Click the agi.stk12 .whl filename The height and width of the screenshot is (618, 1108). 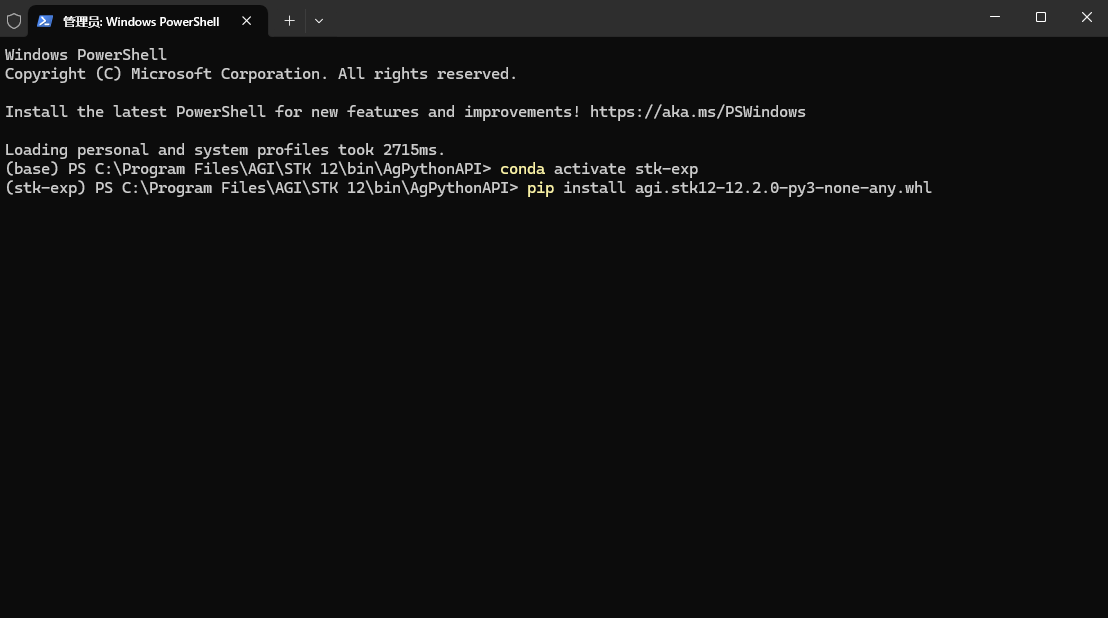783,188
